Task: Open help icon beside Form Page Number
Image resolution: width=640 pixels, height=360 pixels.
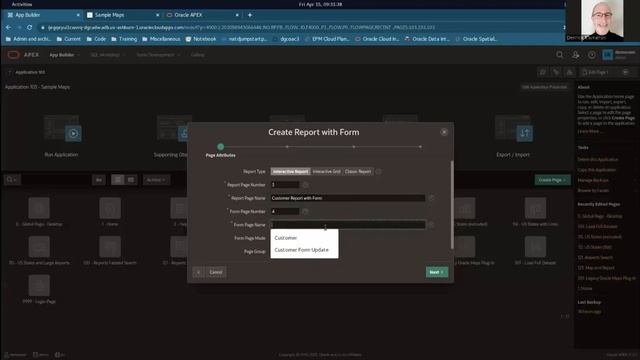Action: [305, 211]
